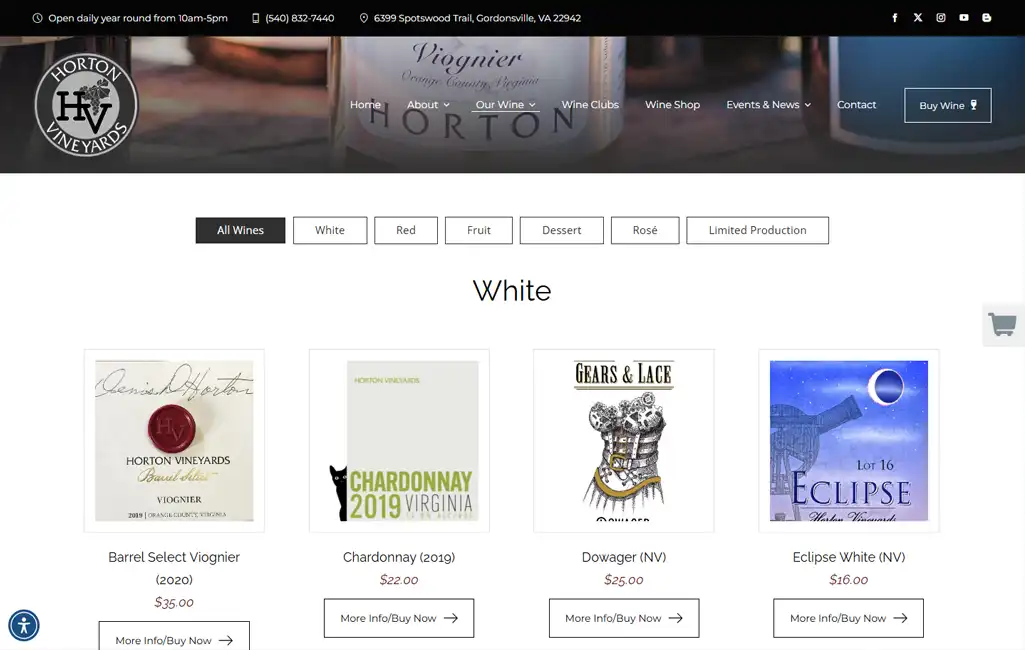Viewport: 1025px width, 650px height.
Task: Click the $35.00 Viognier price
Action: 175,602
